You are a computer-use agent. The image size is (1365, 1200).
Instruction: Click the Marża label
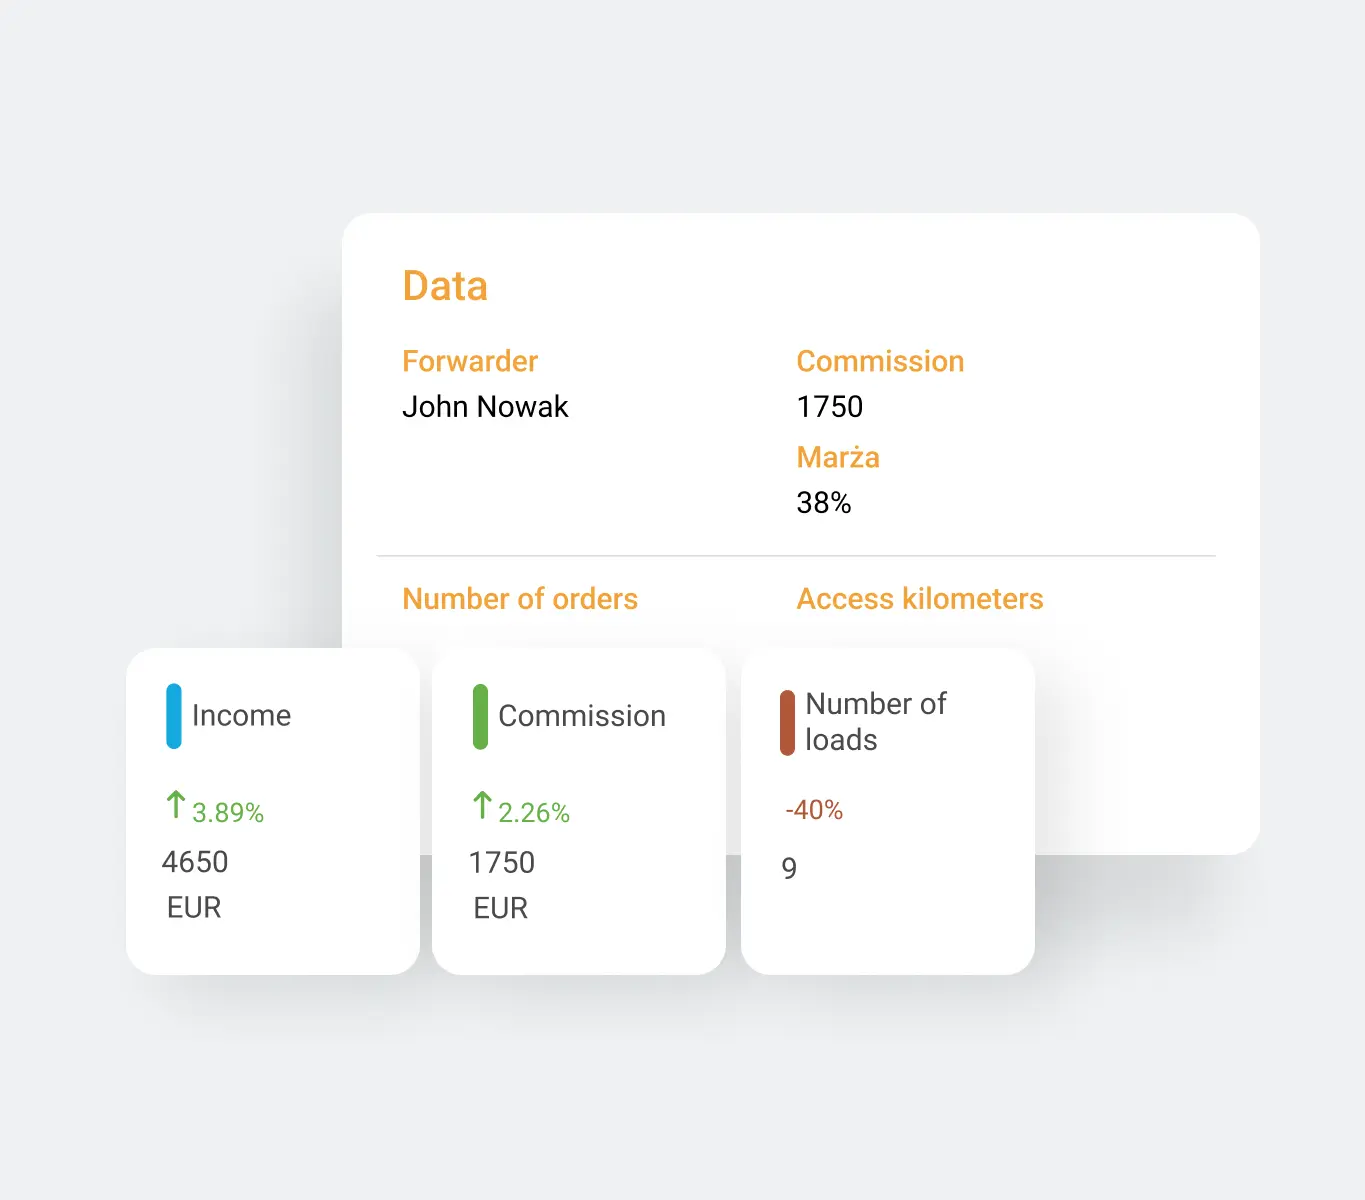[x=838, y=457]
